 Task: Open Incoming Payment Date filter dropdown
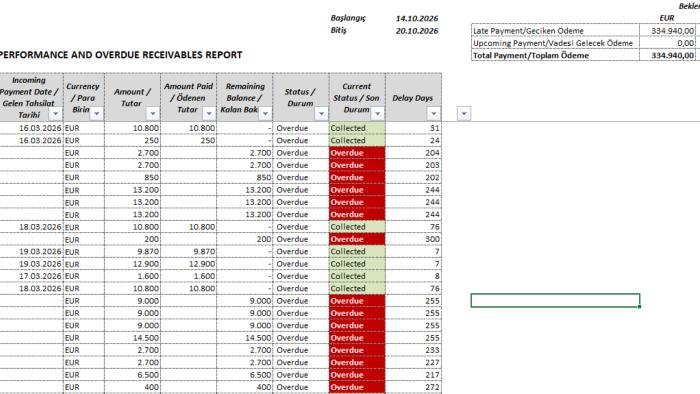(55, 114)
